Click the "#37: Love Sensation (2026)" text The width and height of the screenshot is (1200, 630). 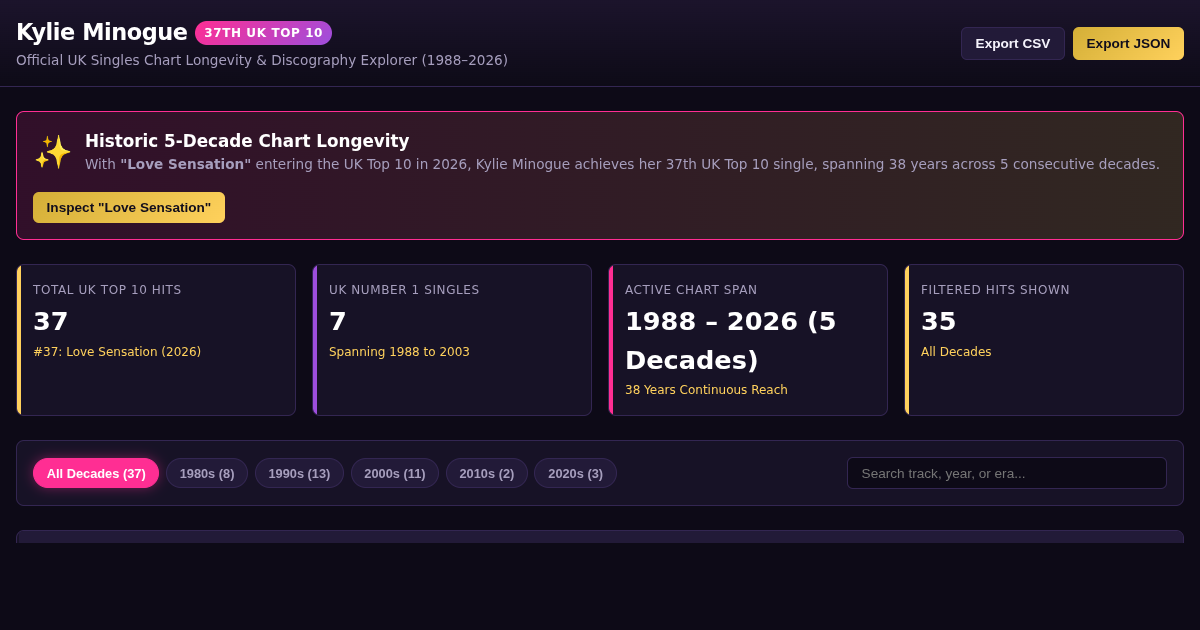(117, 352)
